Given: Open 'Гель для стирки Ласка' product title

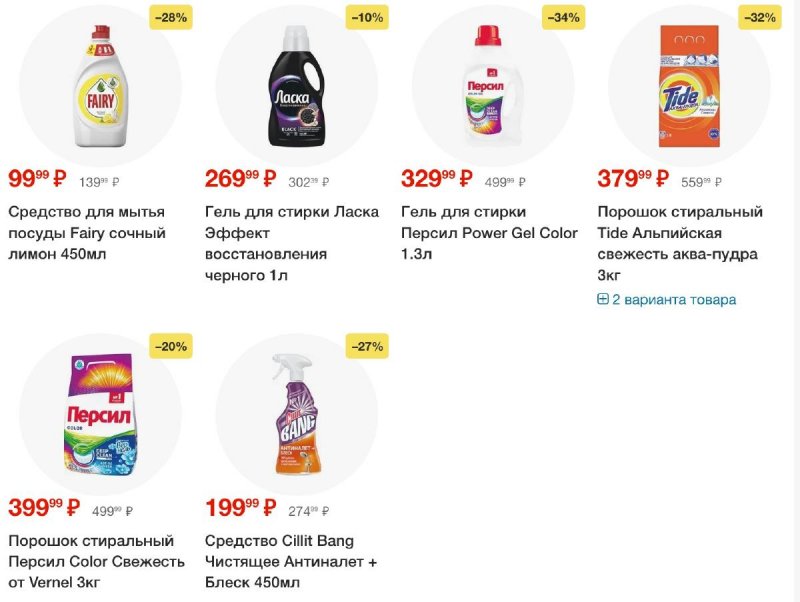Looking at the screenshot, I should 292,243.
